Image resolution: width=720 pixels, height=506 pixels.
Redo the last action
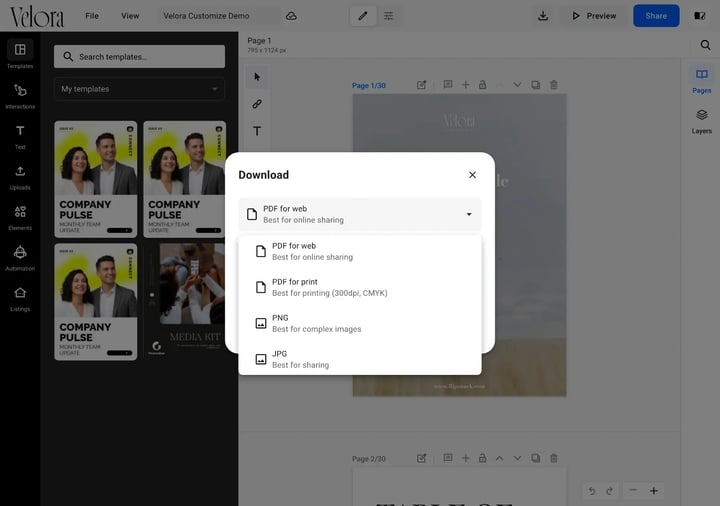[x=609, y=491]
